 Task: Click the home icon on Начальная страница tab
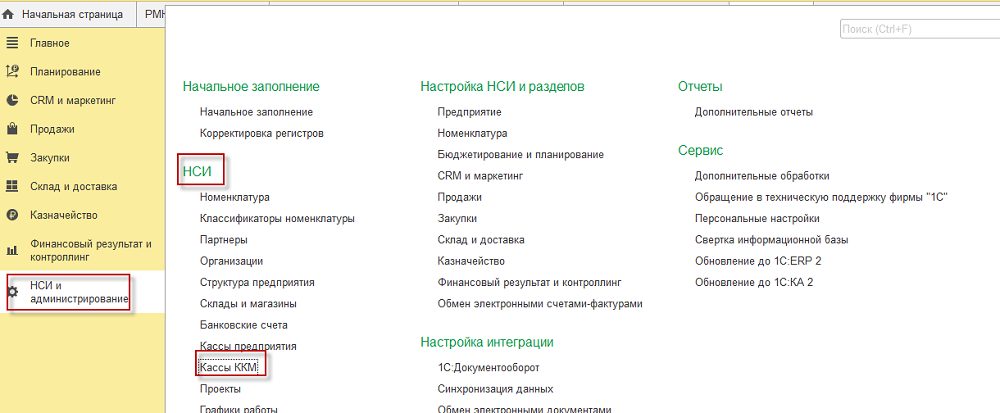pos(9,14)
